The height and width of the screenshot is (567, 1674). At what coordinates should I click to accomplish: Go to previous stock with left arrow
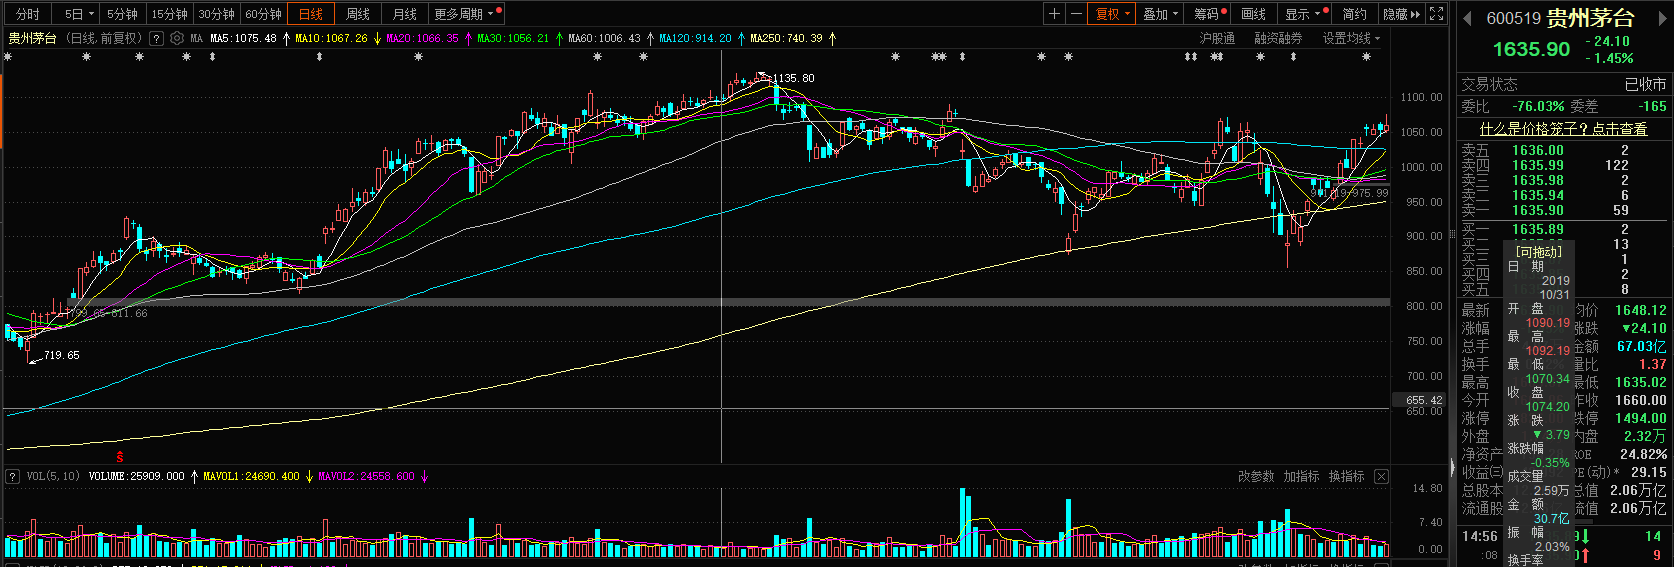(1468, 18)
